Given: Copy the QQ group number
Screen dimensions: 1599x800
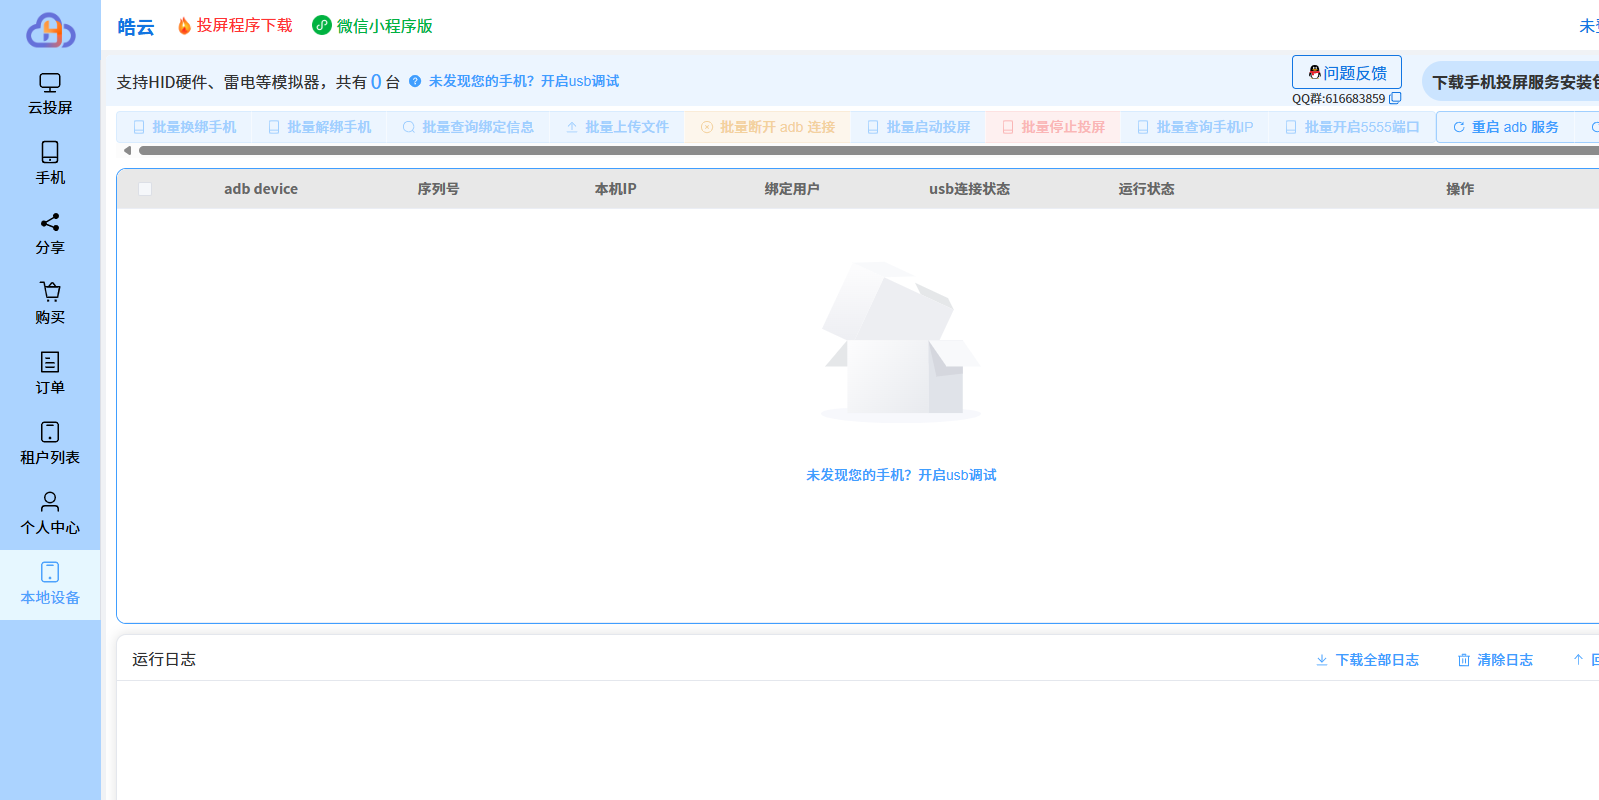Looking at the screenshot, I should pyautogui.click(x=1395, y=98).
